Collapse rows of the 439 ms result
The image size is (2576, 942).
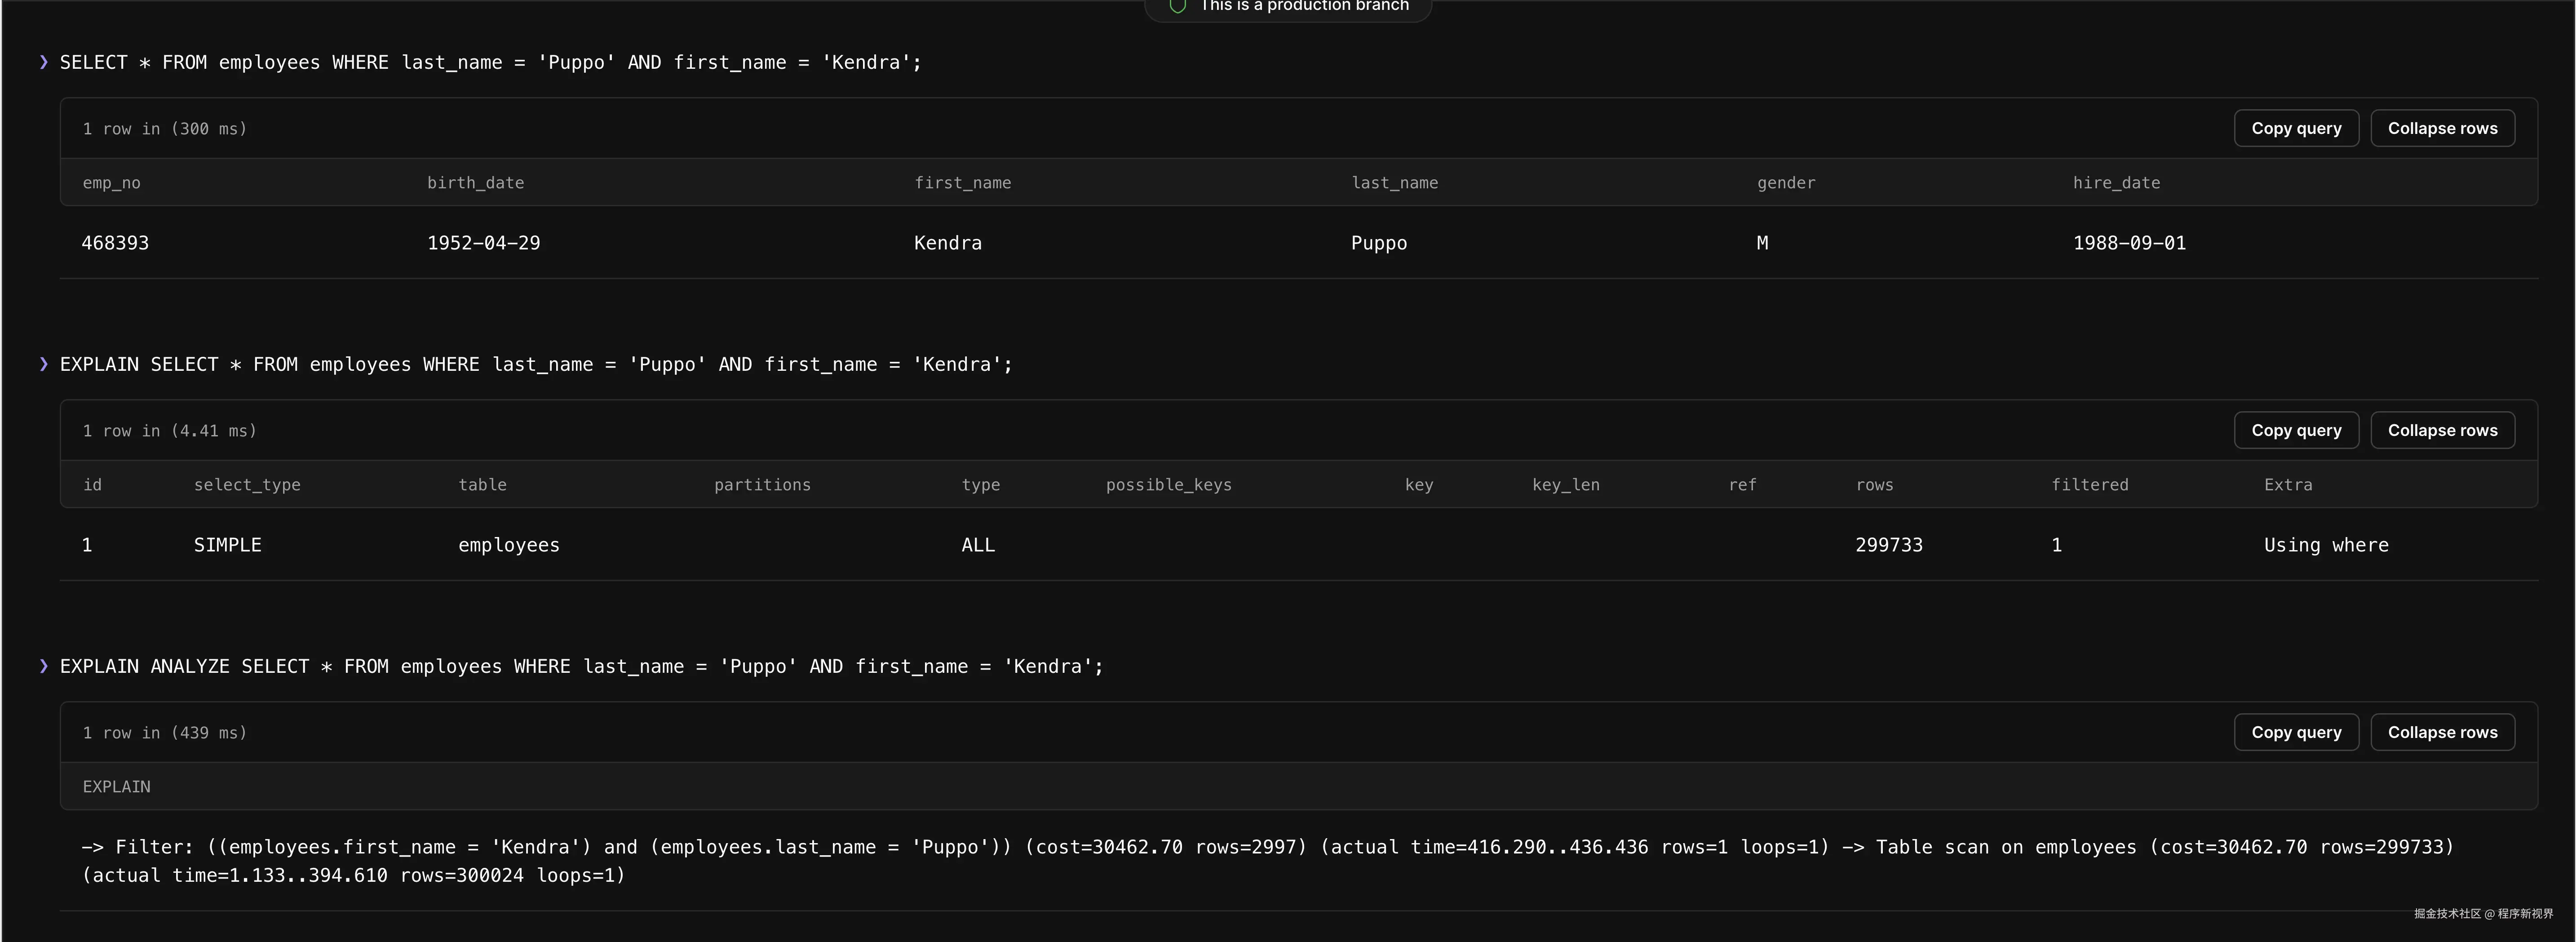click(2442, 732)
